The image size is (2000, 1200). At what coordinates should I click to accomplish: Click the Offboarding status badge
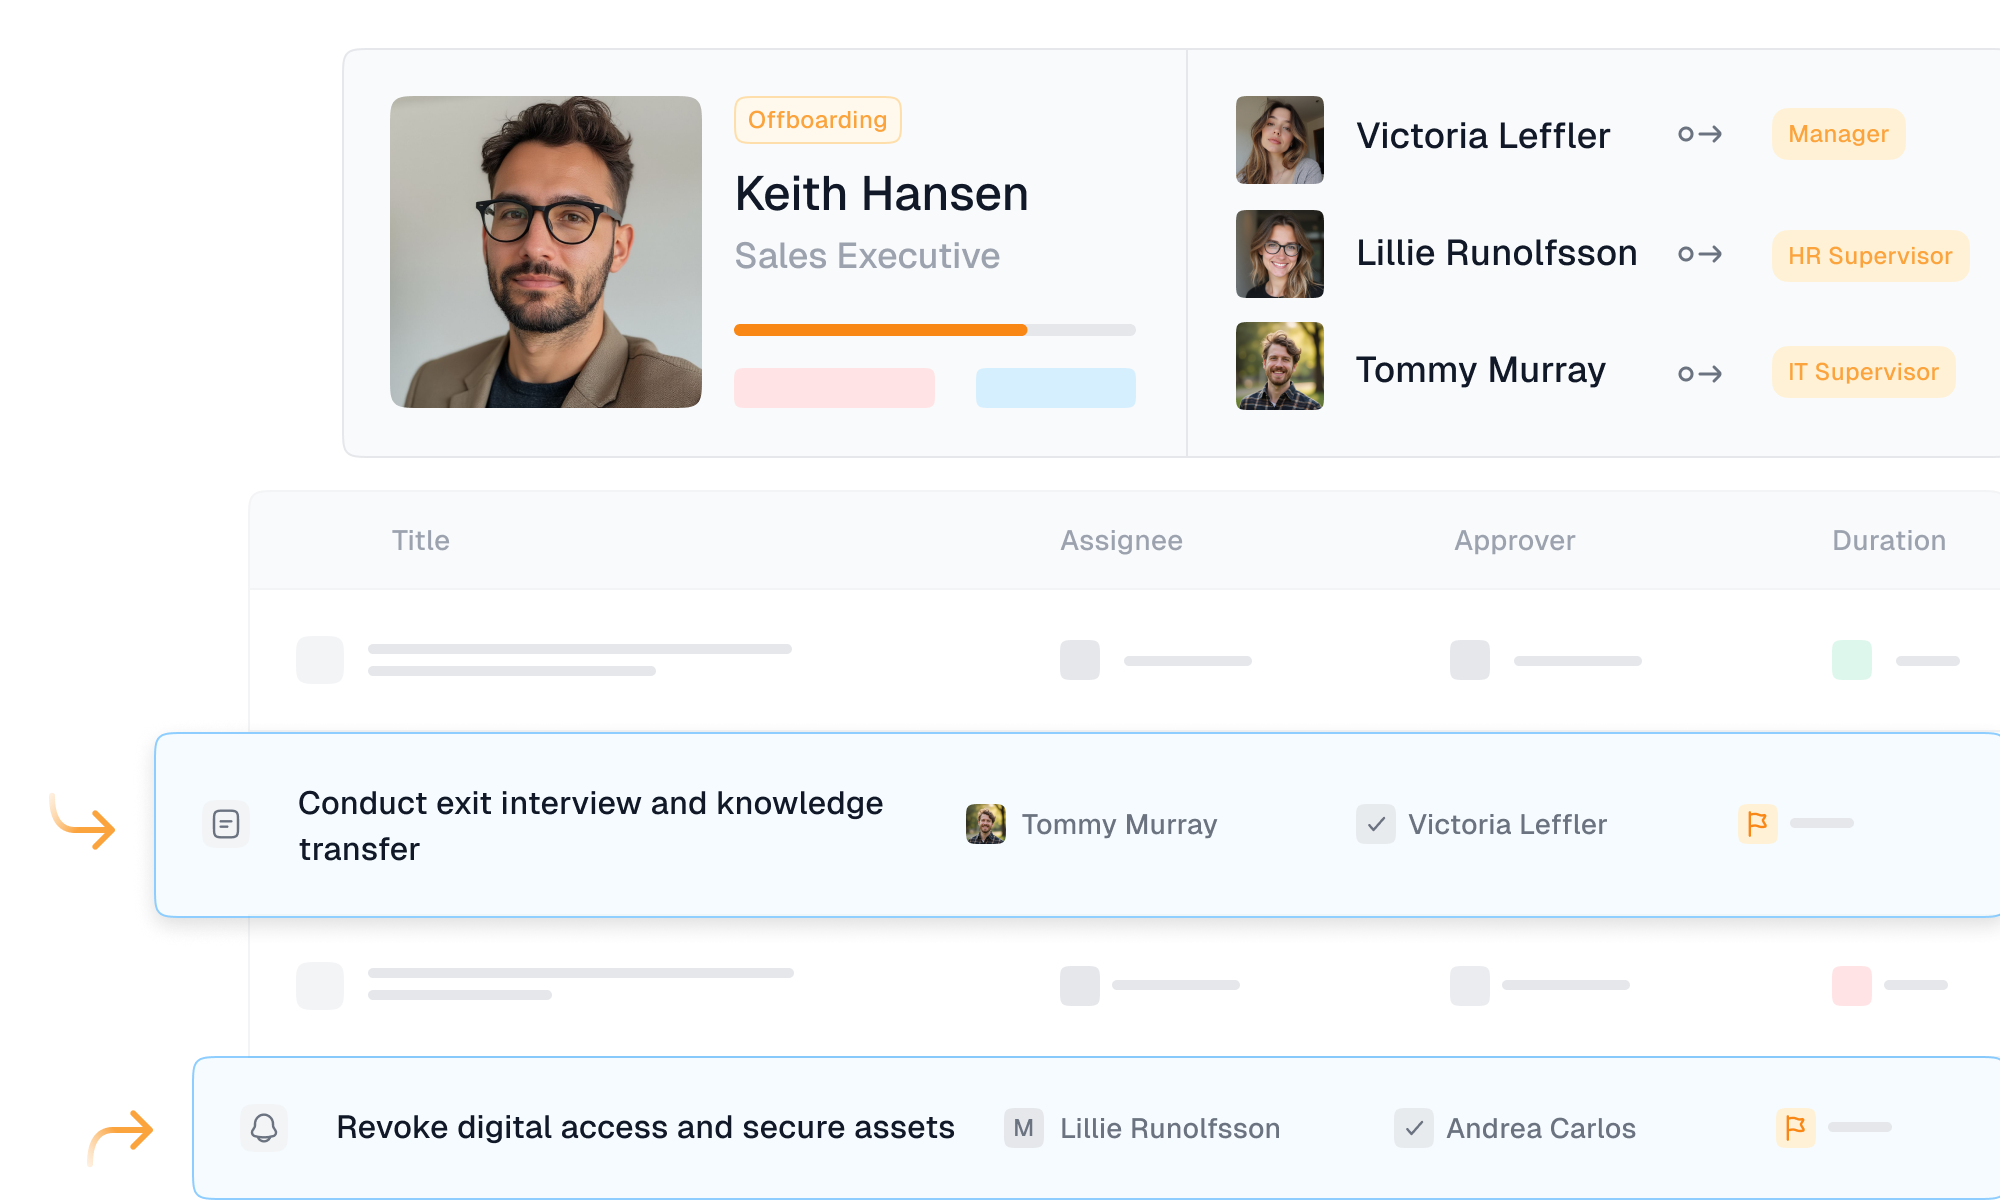[x=817, y=120]
